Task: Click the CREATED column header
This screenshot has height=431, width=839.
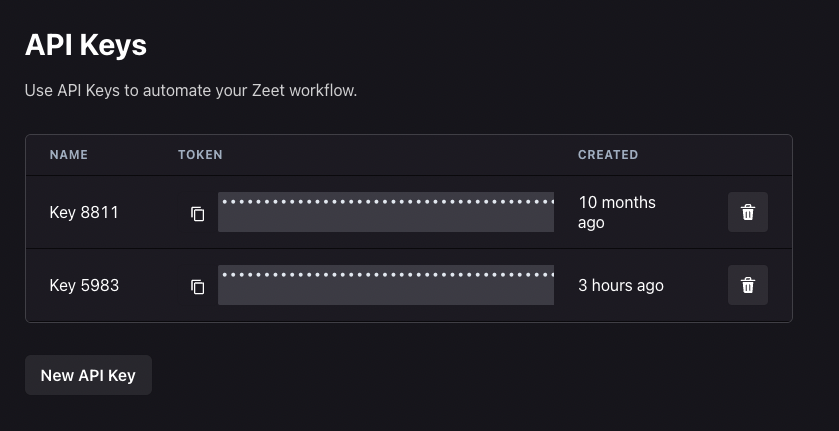Action: pos(608,155)
